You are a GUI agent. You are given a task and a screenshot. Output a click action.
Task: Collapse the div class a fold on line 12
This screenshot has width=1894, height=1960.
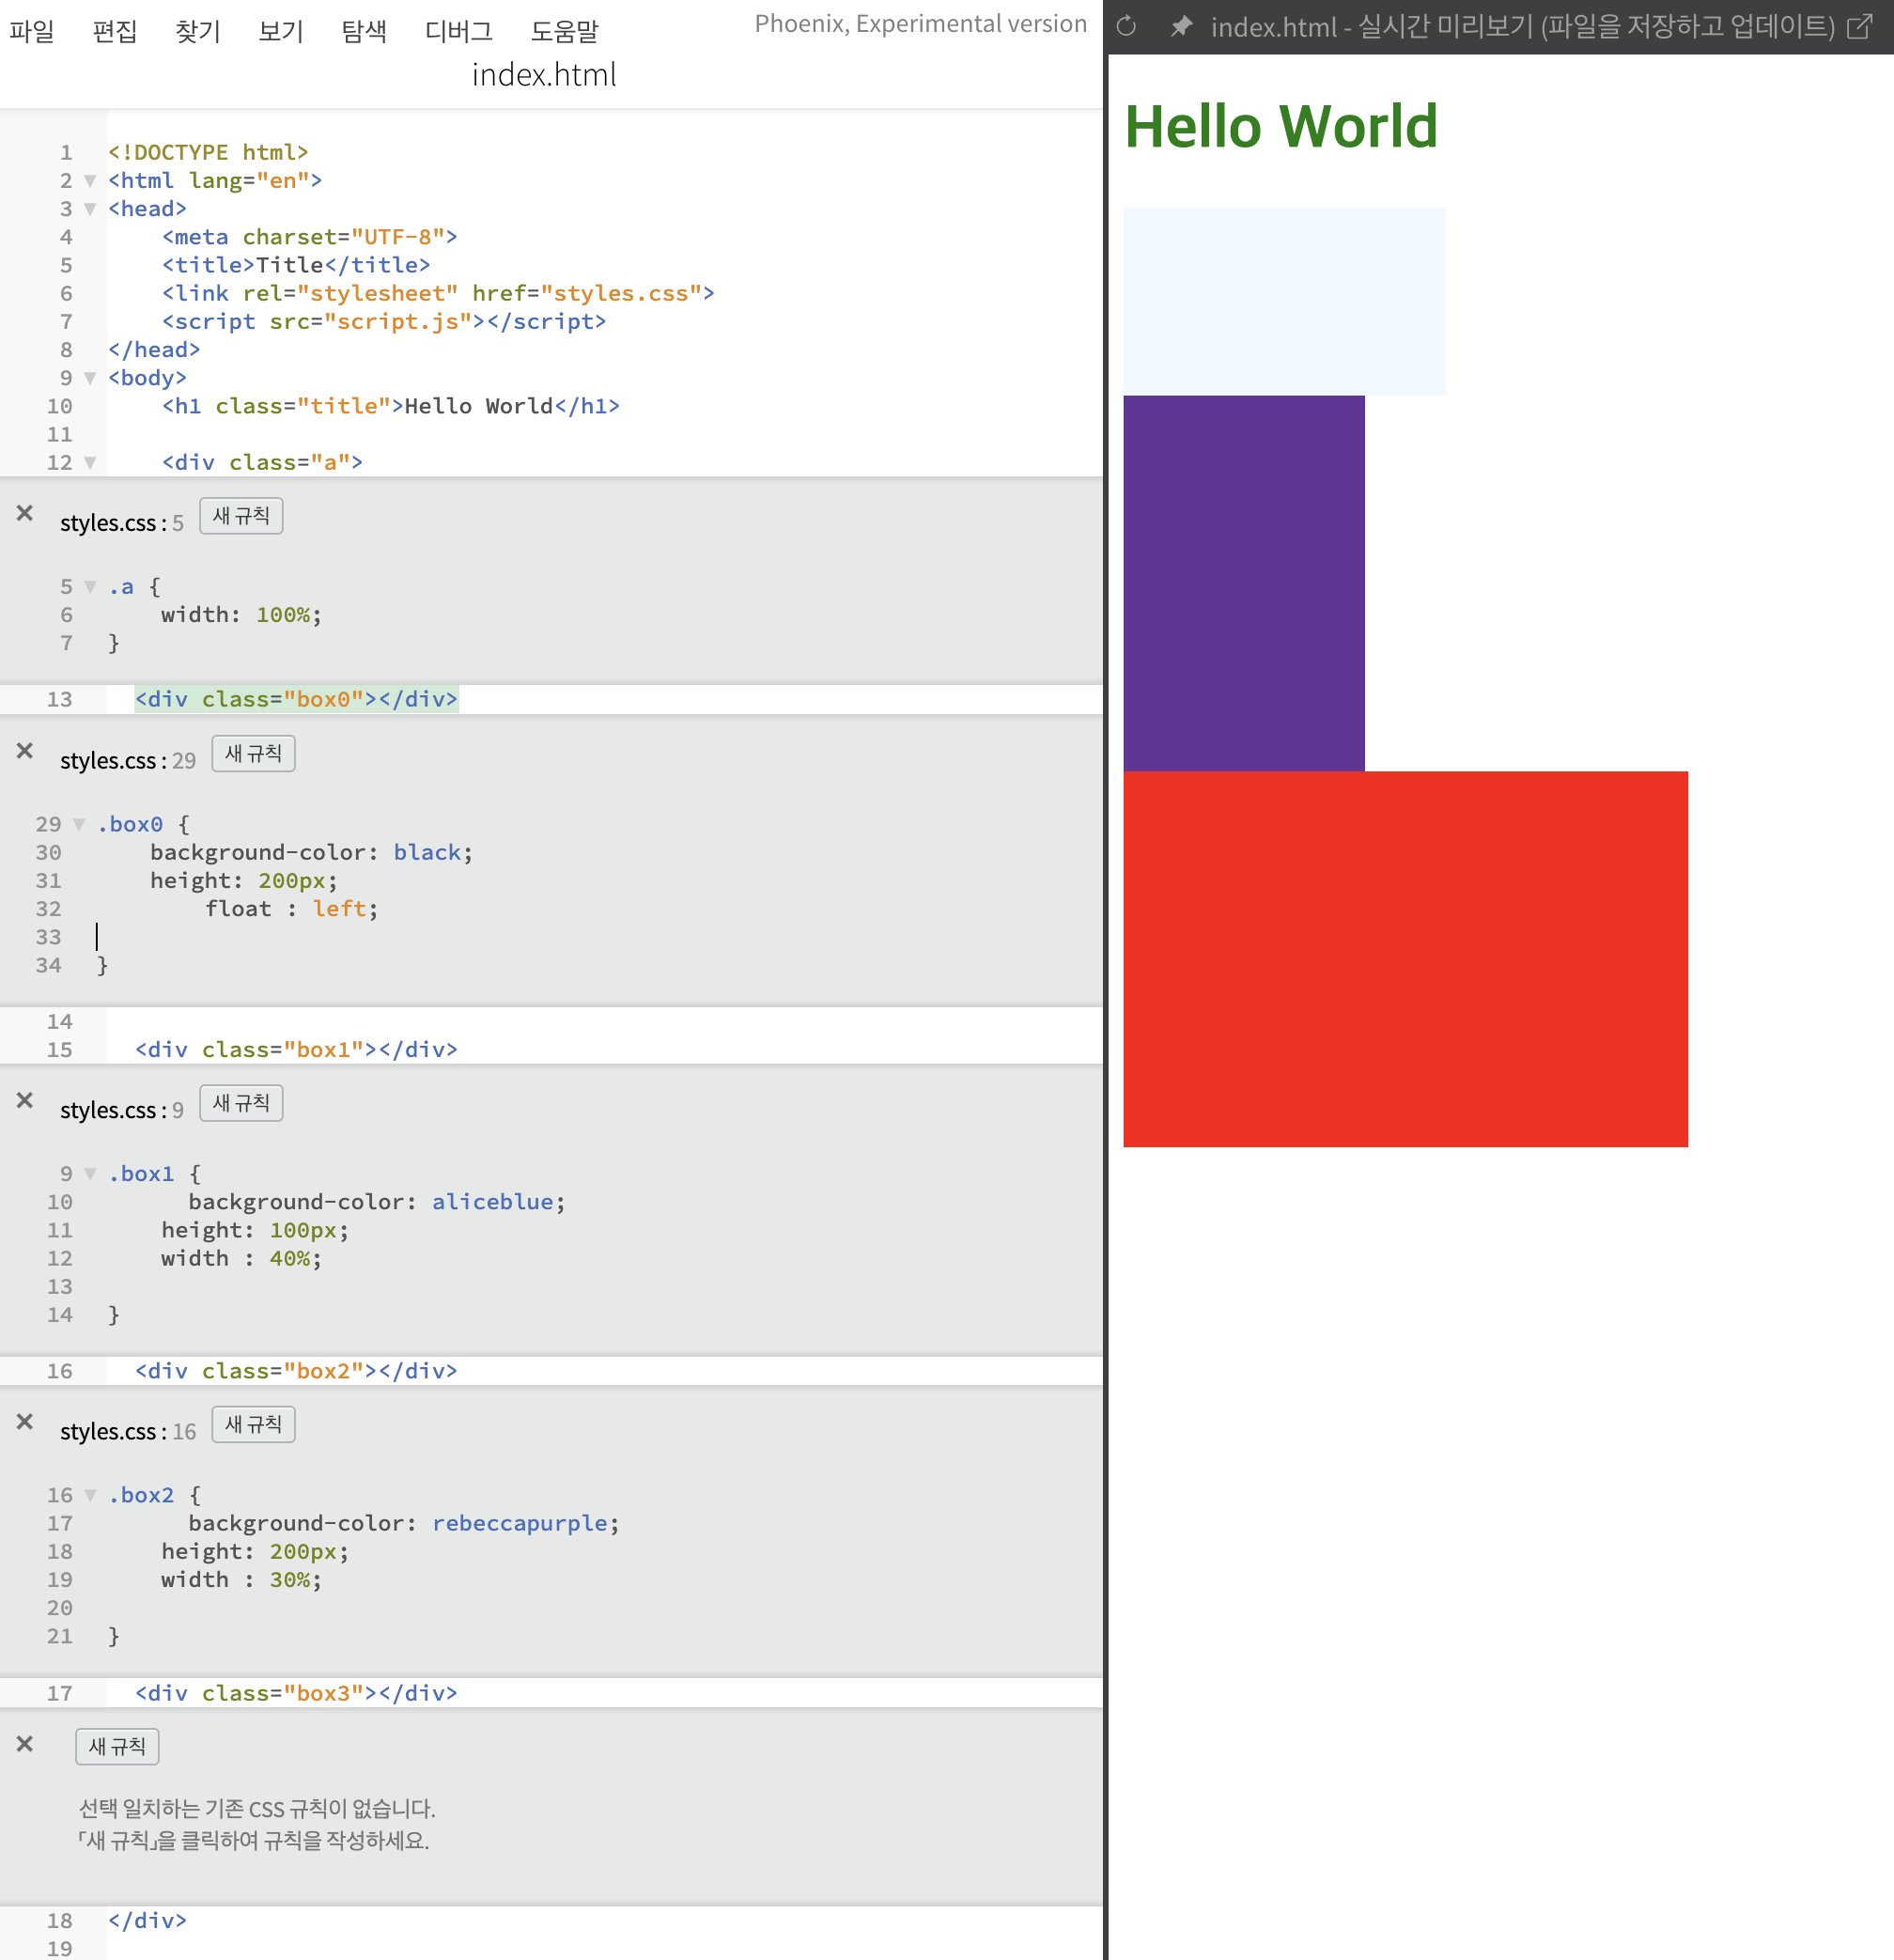[90, 463]
